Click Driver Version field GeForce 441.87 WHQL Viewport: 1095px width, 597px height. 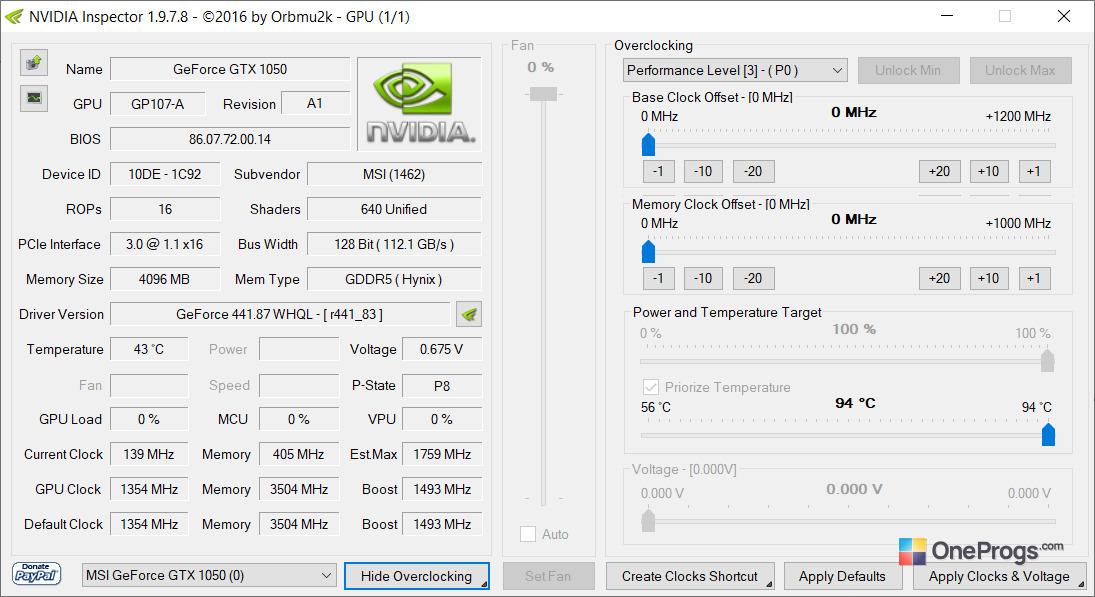tap(280, 314)
